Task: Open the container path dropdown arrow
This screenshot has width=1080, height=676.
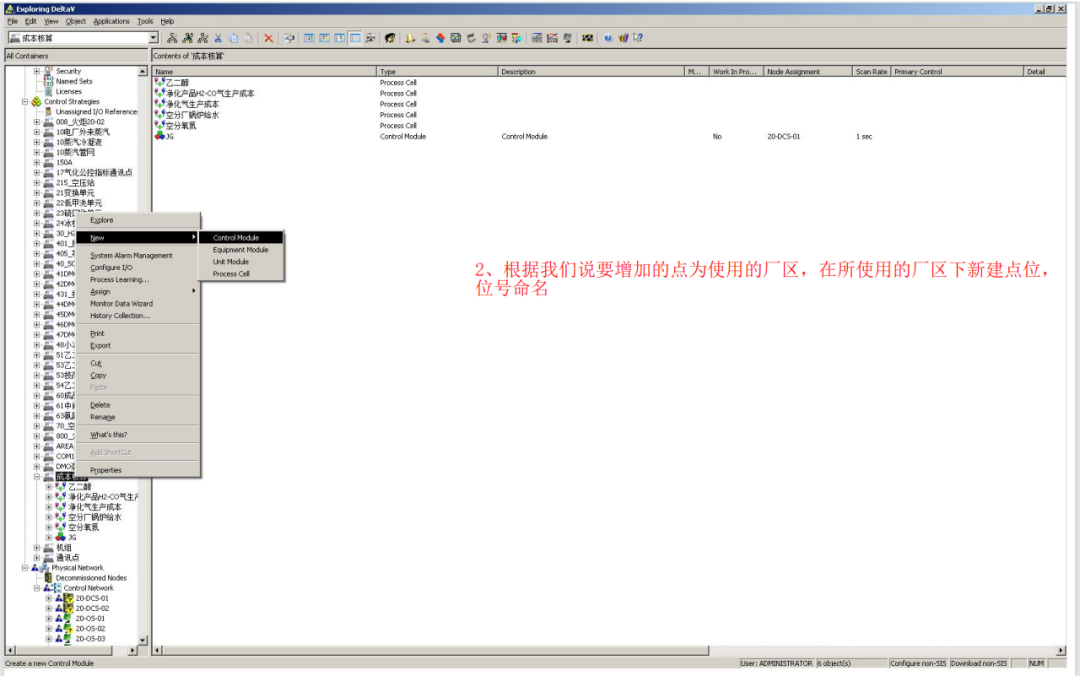Action: (153, 38)
